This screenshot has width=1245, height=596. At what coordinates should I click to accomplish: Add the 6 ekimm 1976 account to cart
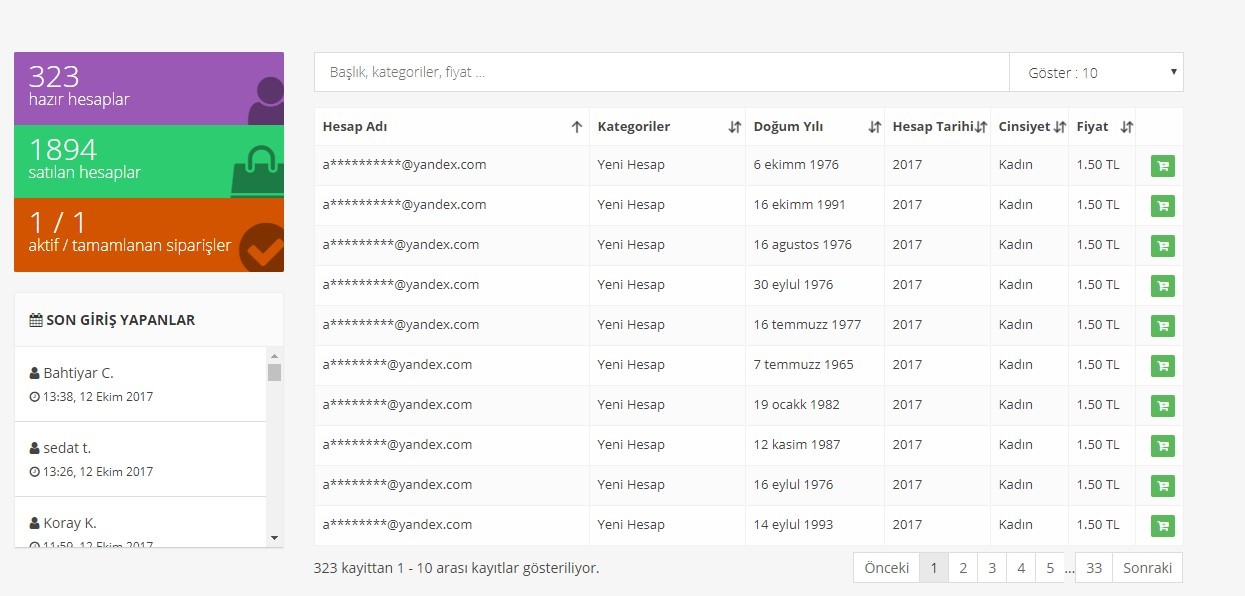(x=1163, y=166)
